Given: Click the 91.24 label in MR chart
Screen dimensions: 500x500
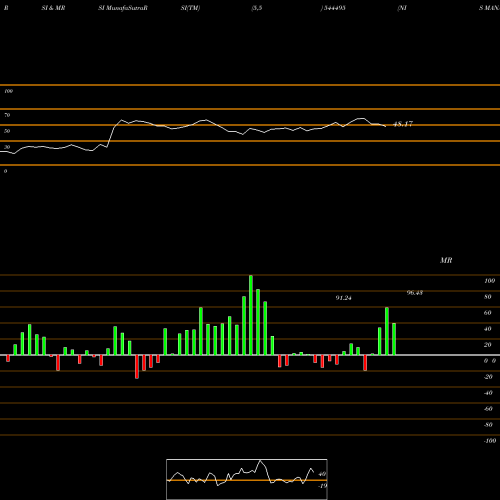Looking at the screenshot, I should [343, 298].
